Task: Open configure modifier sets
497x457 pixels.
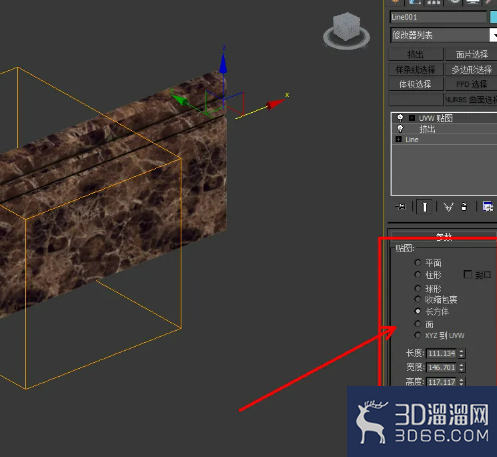Action: coord(488,207)
